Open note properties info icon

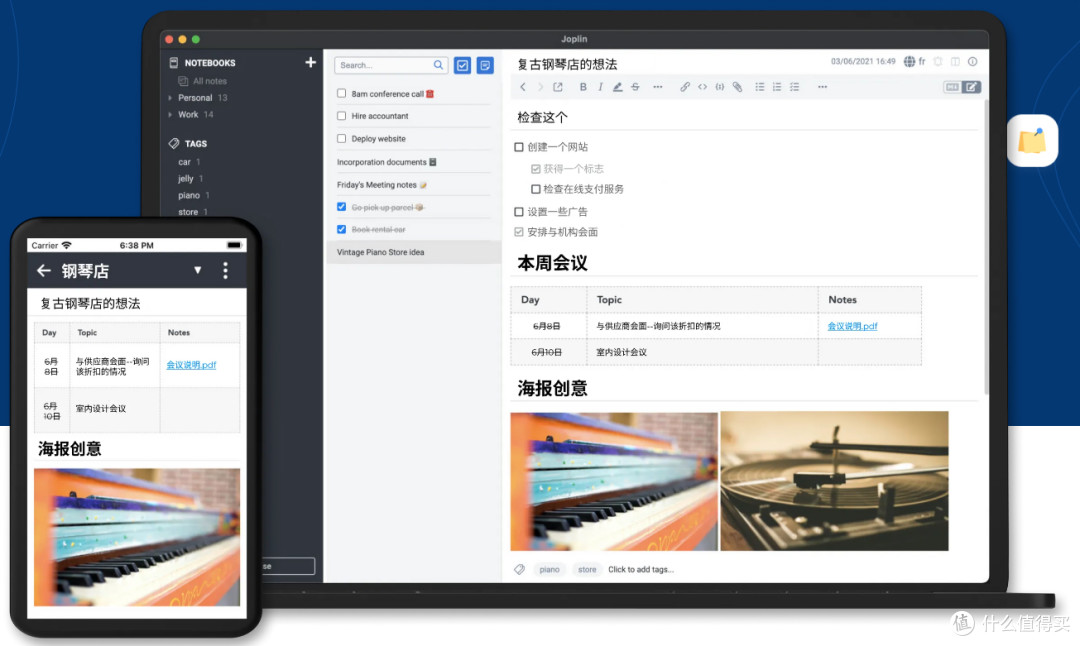coord(973,61)
